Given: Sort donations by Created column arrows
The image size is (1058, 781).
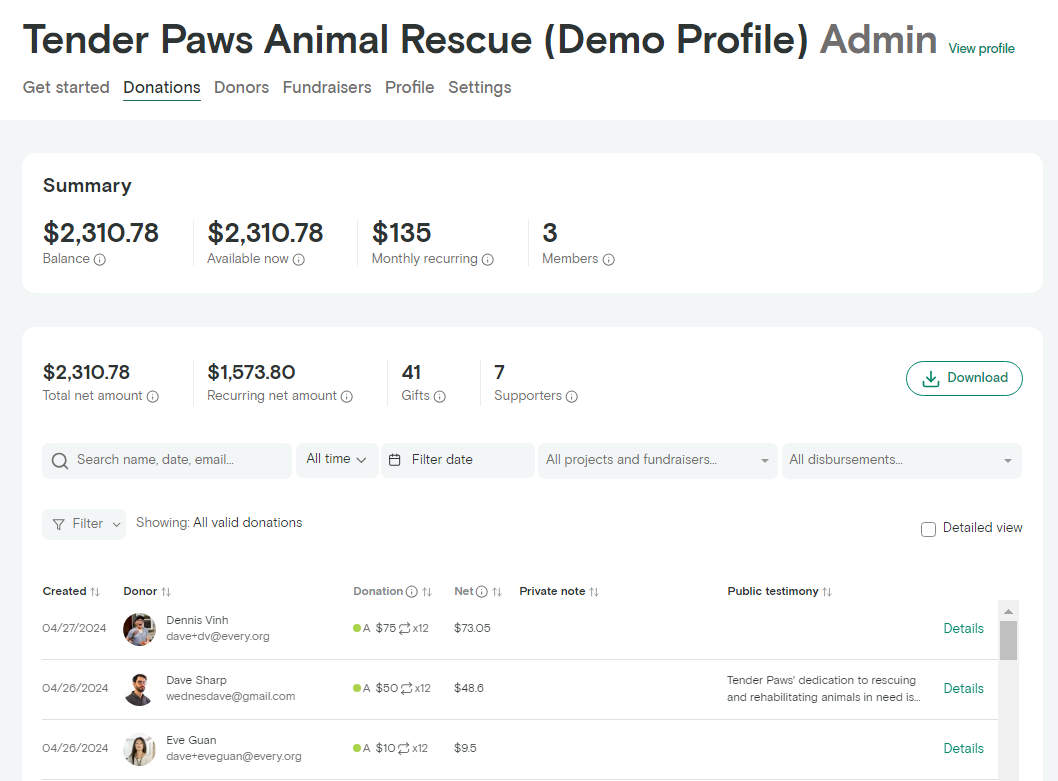Looking at the screenshot, I should (95, 592).
